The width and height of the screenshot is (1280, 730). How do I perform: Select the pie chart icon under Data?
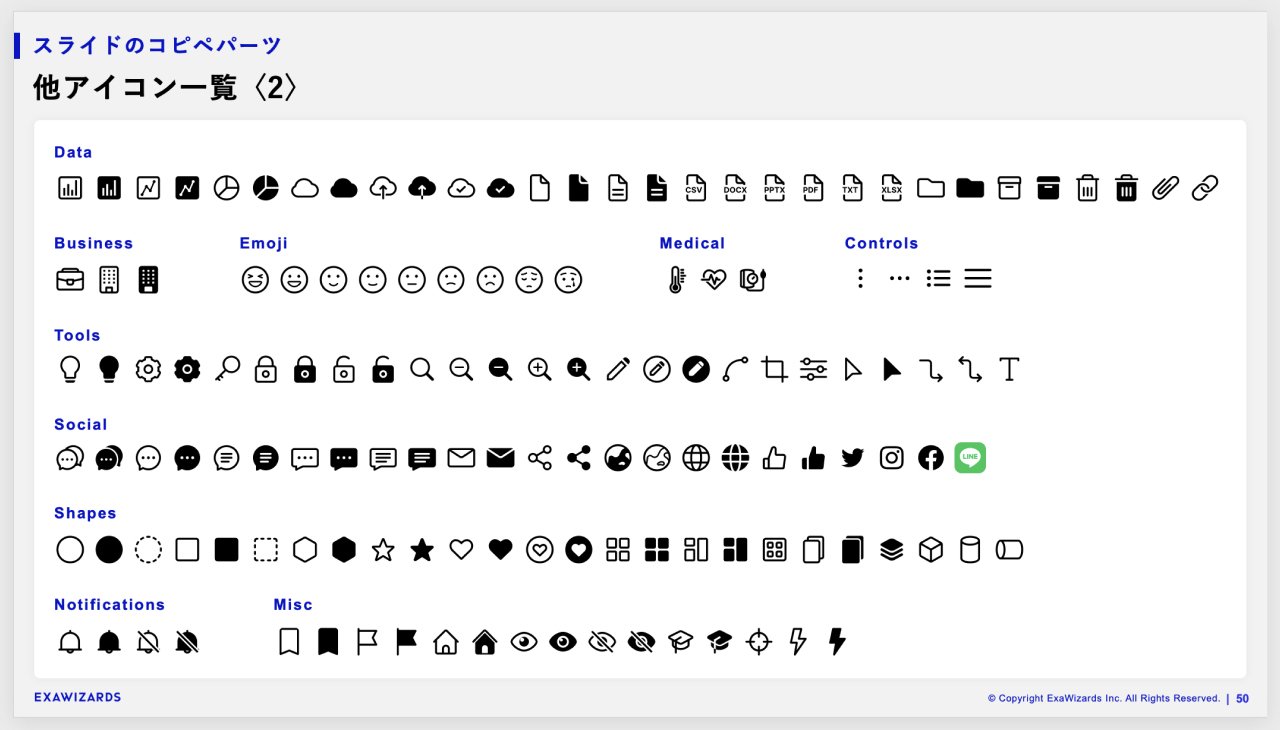click(225, 187)
